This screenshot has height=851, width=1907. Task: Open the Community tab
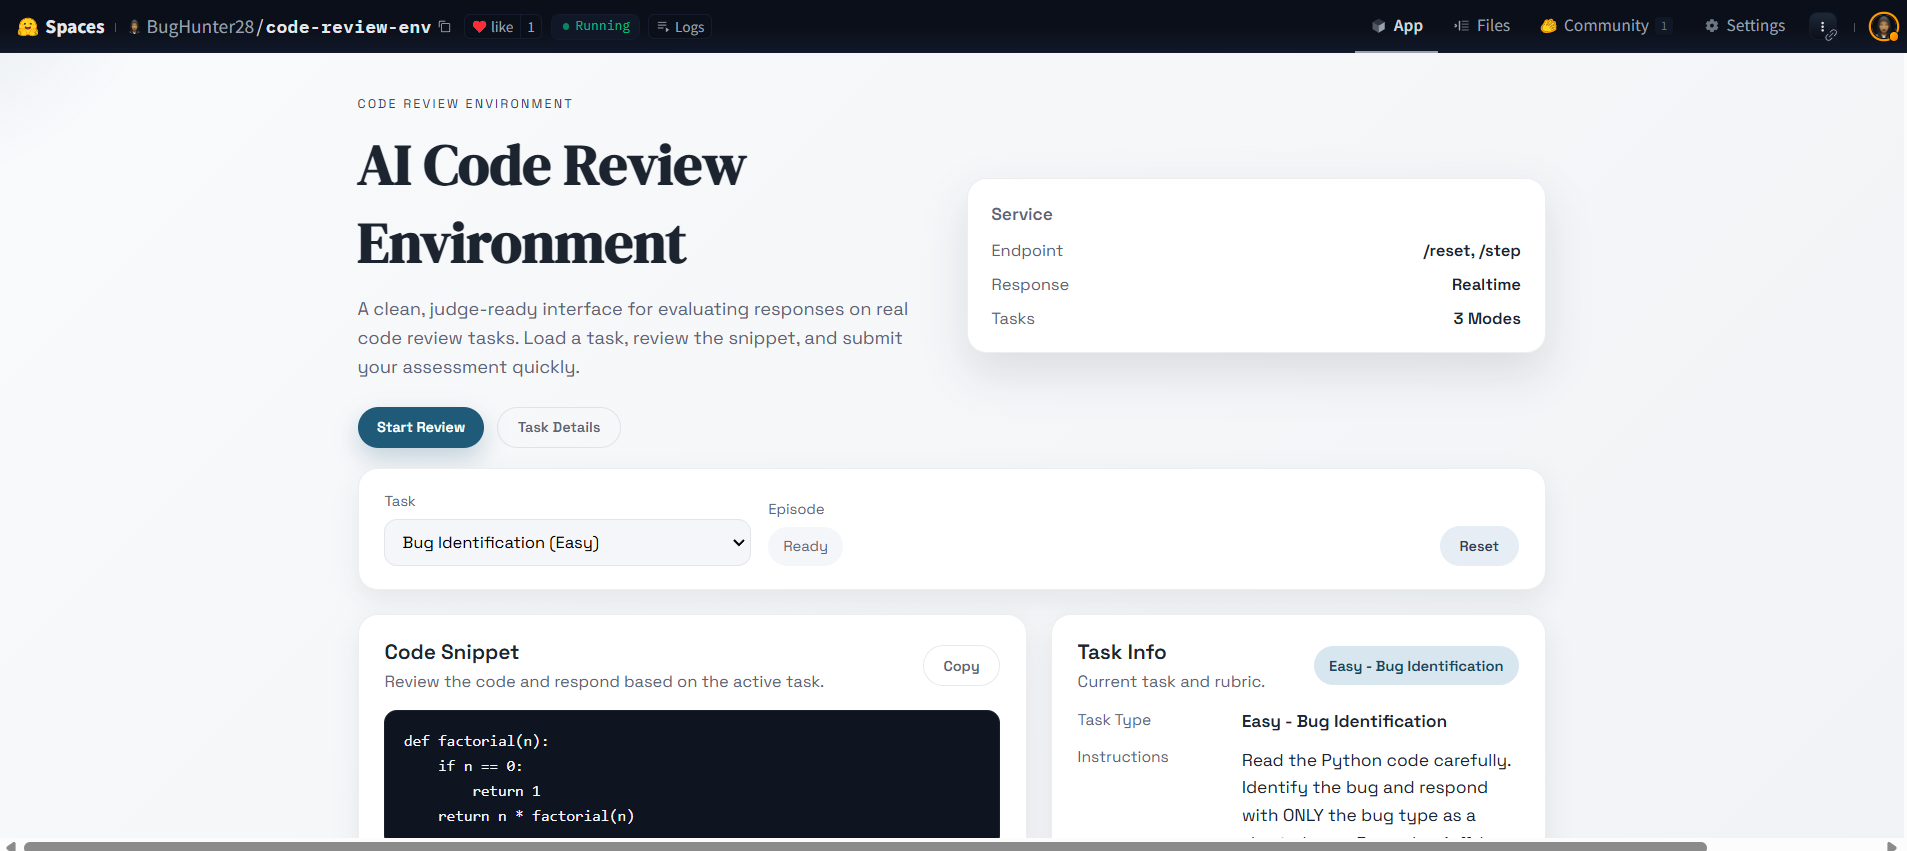click(x=1605, y=26)
